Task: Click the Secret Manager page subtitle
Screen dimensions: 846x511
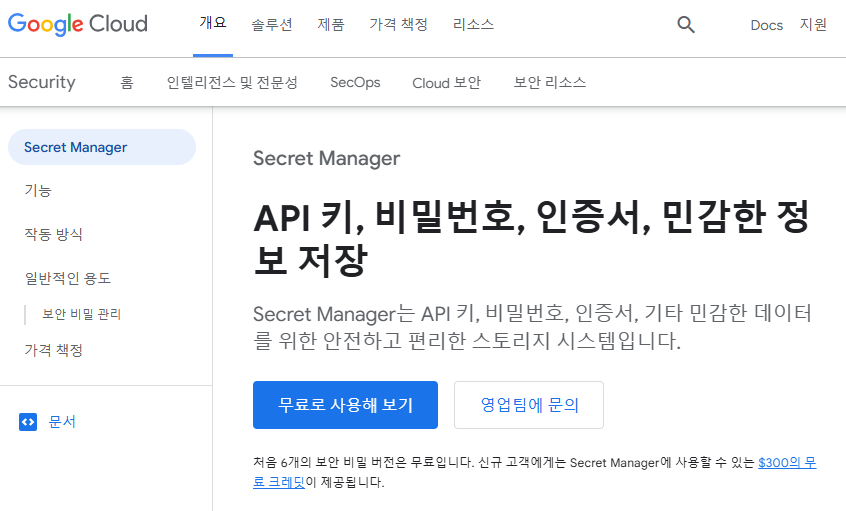Action: (x=326, y=159)
